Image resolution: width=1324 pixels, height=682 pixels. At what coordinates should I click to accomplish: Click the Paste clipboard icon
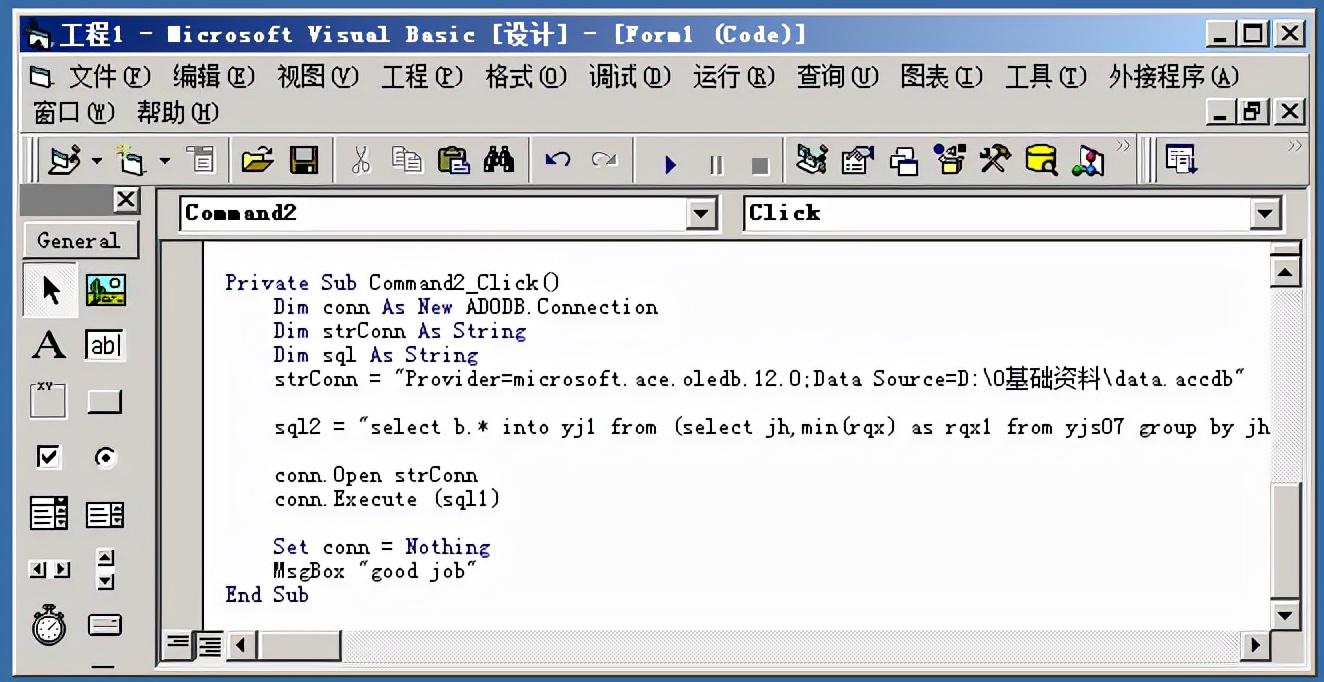click(x=453, y=160)
